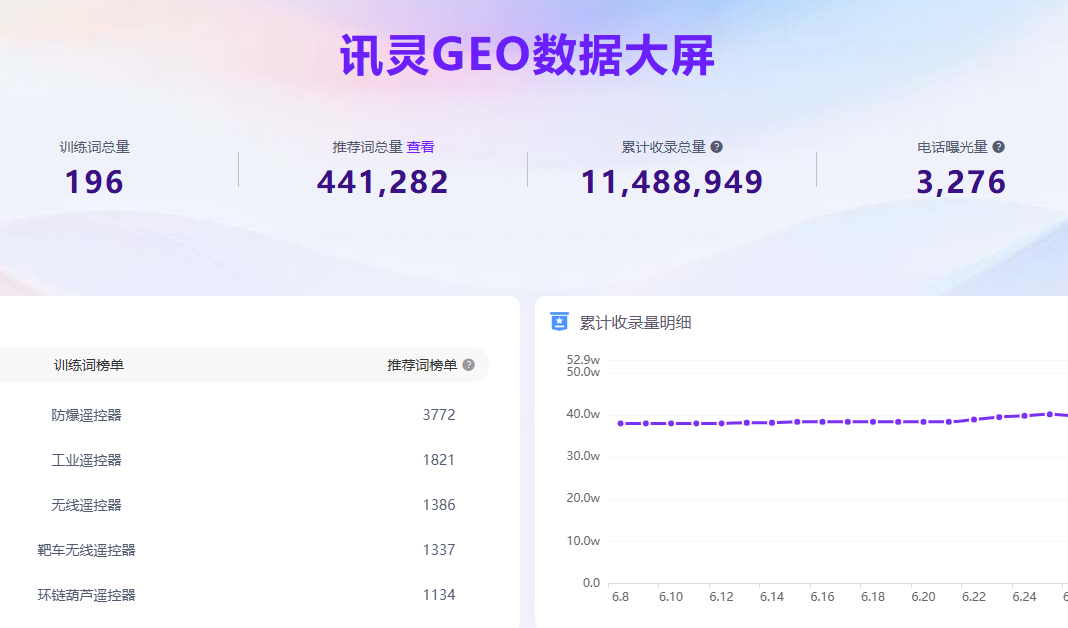This screenshot has width=1068, height=628.
Task: Click the 讯灵GEO数据大屏 title
Action: 527,55
